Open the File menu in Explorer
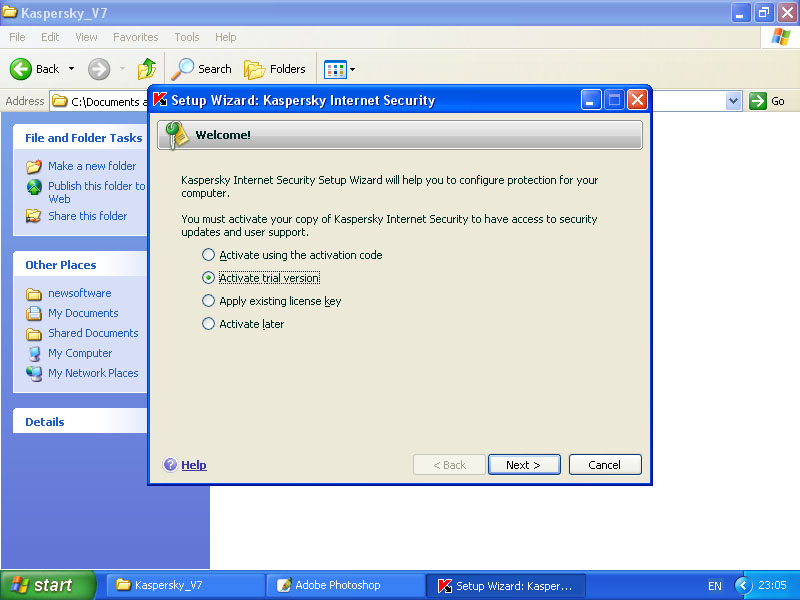Screen dimensions: 800x600 17,37
